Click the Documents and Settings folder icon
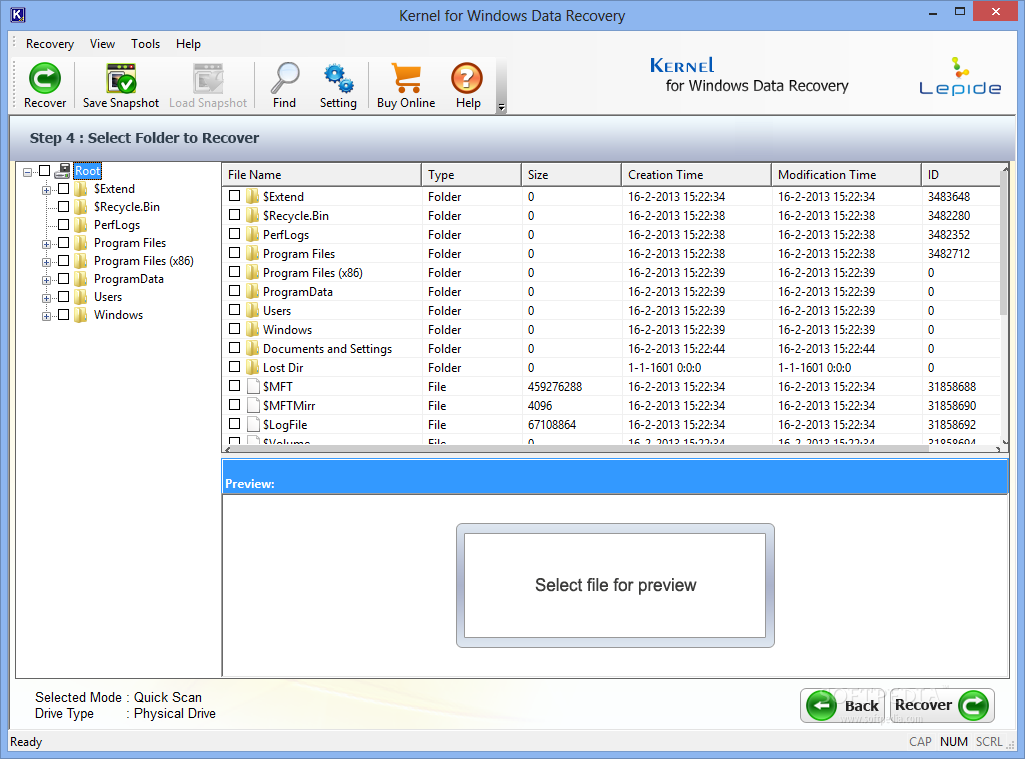The height and width of the screenshot is (759, 1025). 252,348
